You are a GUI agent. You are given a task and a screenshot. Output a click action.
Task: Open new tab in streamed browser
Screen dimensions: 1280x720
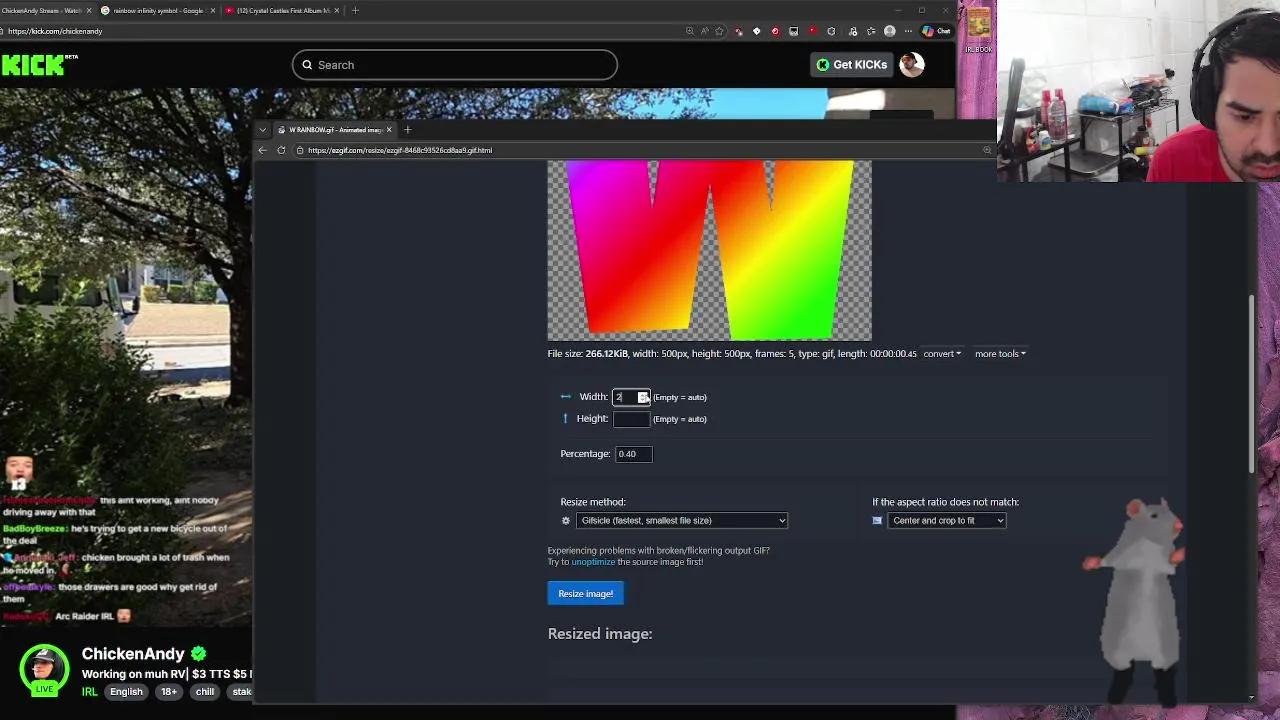(x=407, y=130)
